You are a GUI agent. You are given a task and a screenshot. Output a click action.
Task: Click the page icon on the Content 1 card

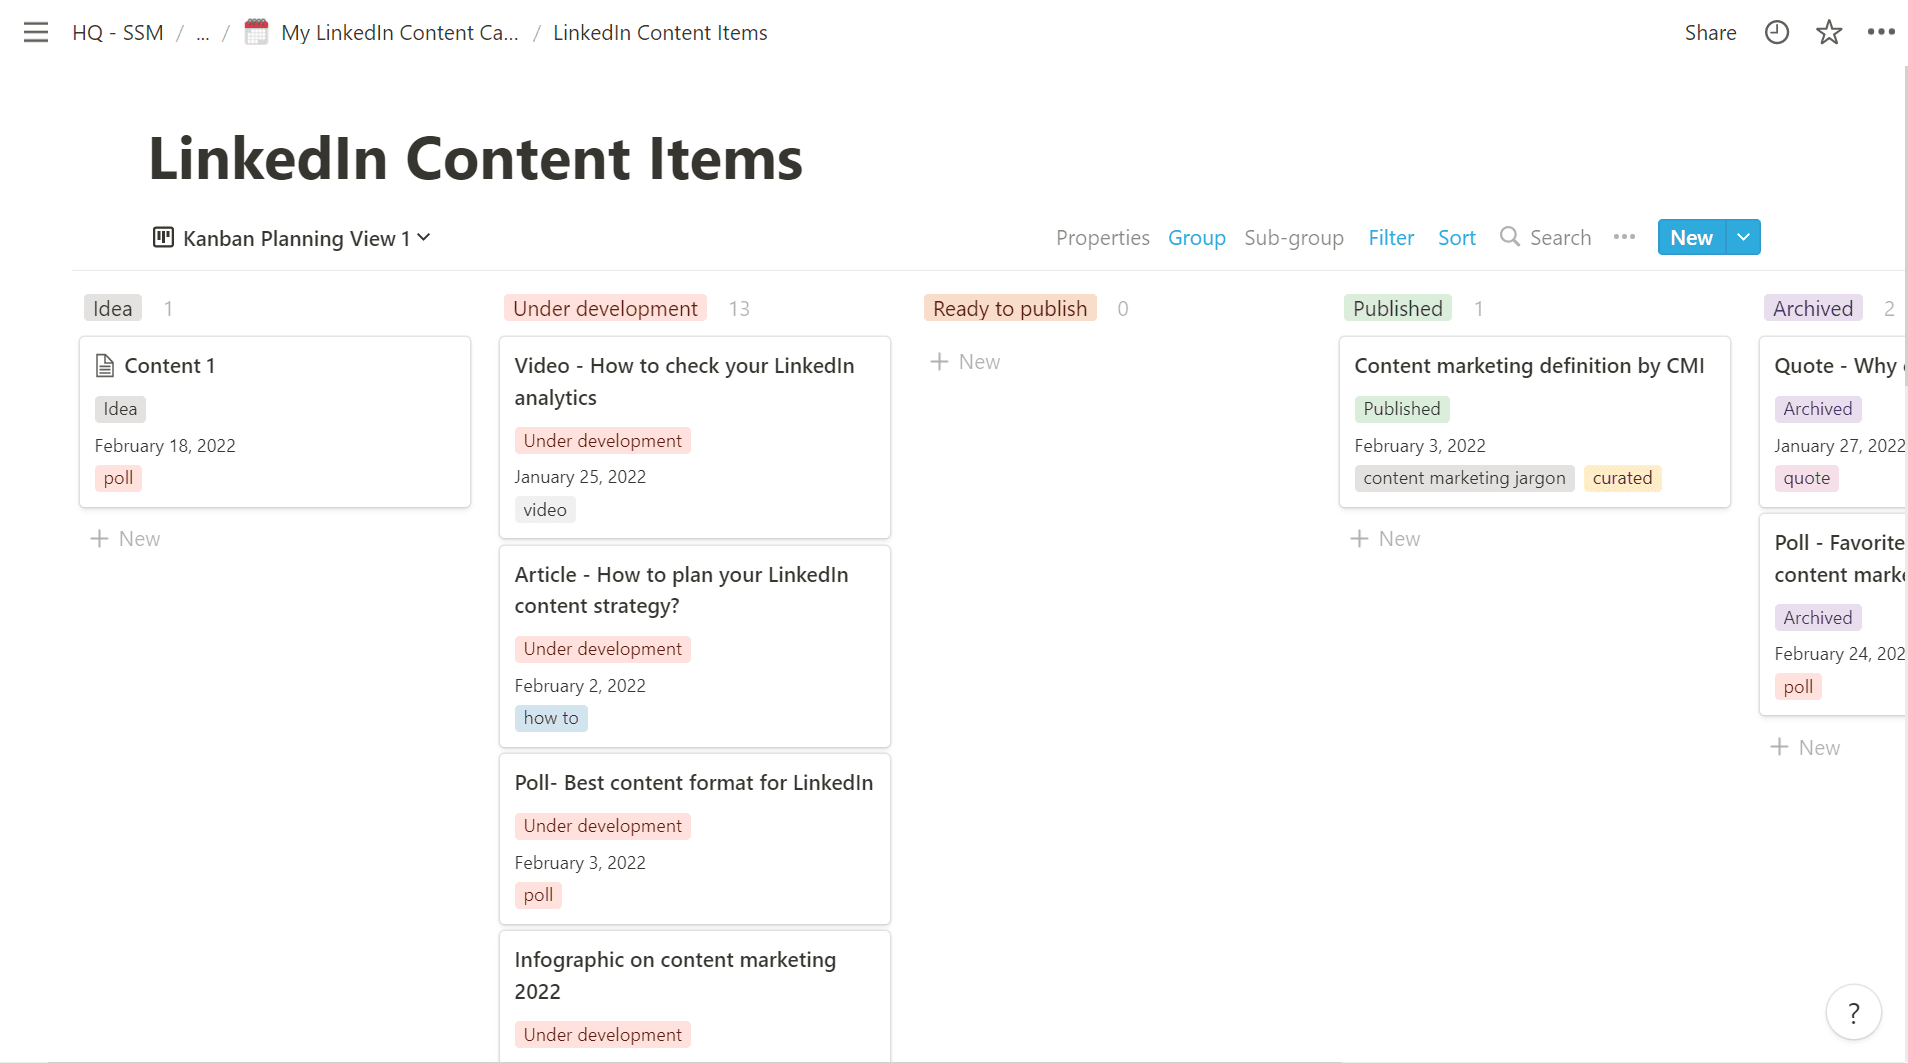click(x=105, y=365)
